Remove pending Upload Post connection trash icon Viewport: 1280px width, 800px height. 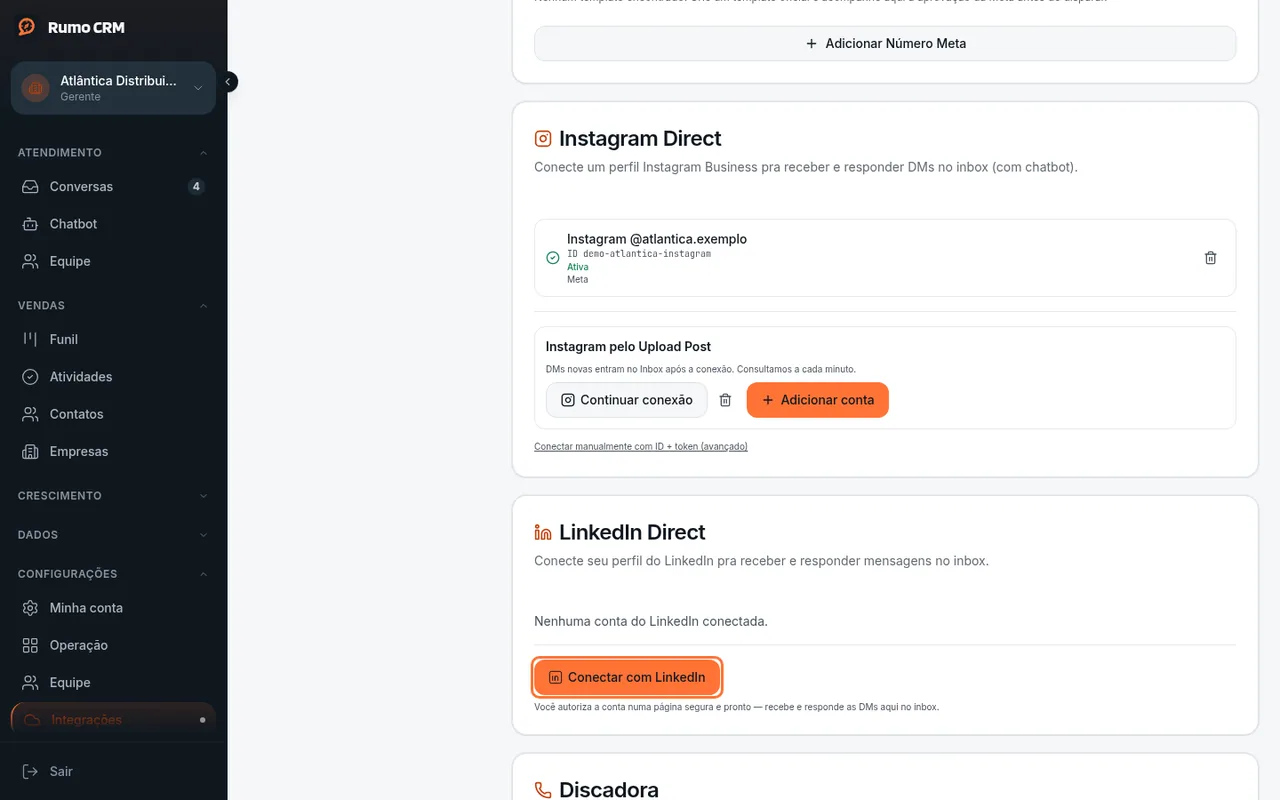[726, 400]
